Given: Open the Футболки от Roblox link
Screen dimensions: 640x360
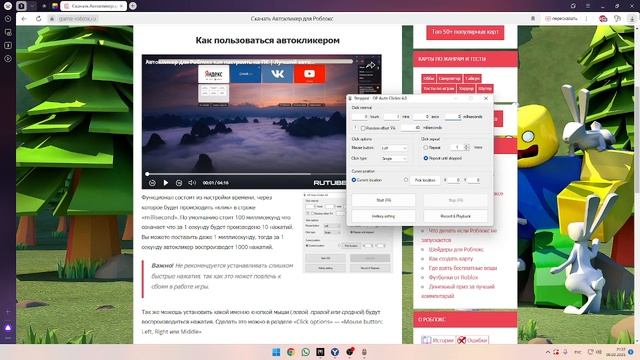Looking at the screenshot, I should pos(453,278).
